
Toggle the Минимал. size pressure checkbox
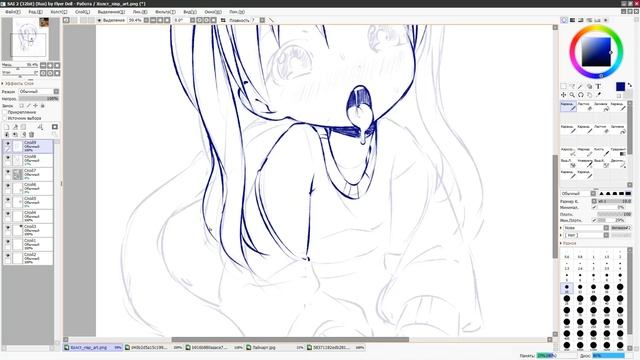tap(594, 207)
